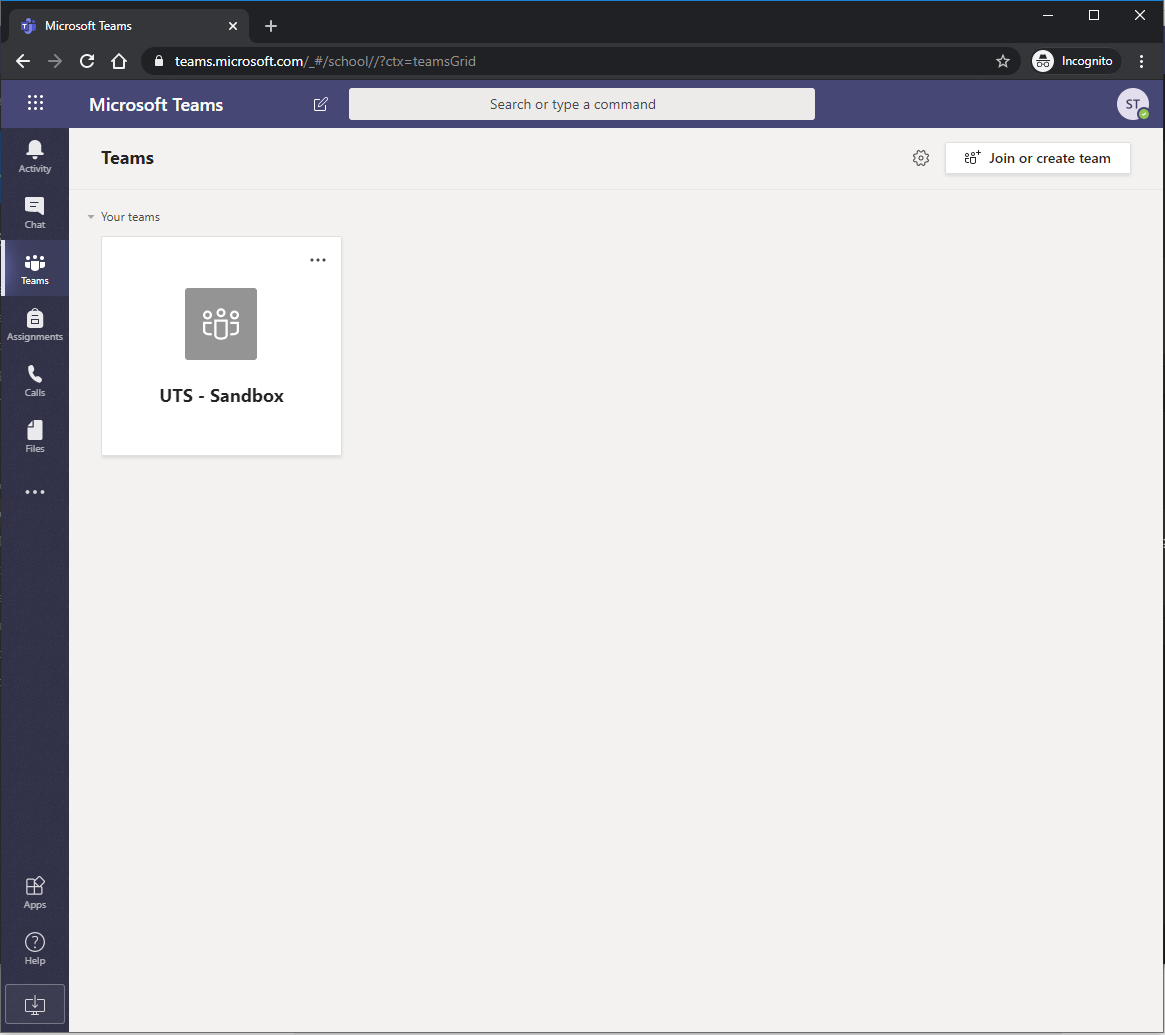This screenshot has height=1035, width=1165.
Task: Click the Incognito profile indicator
Action: 1075,61
